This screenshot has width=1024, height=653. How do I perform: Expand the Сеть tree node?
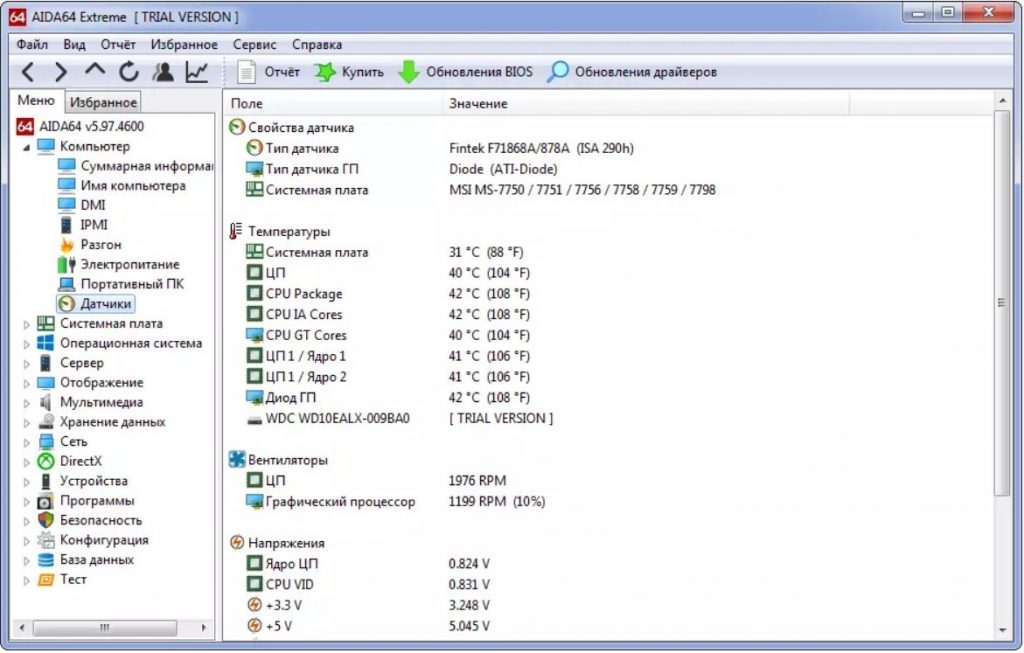point(26,443)
